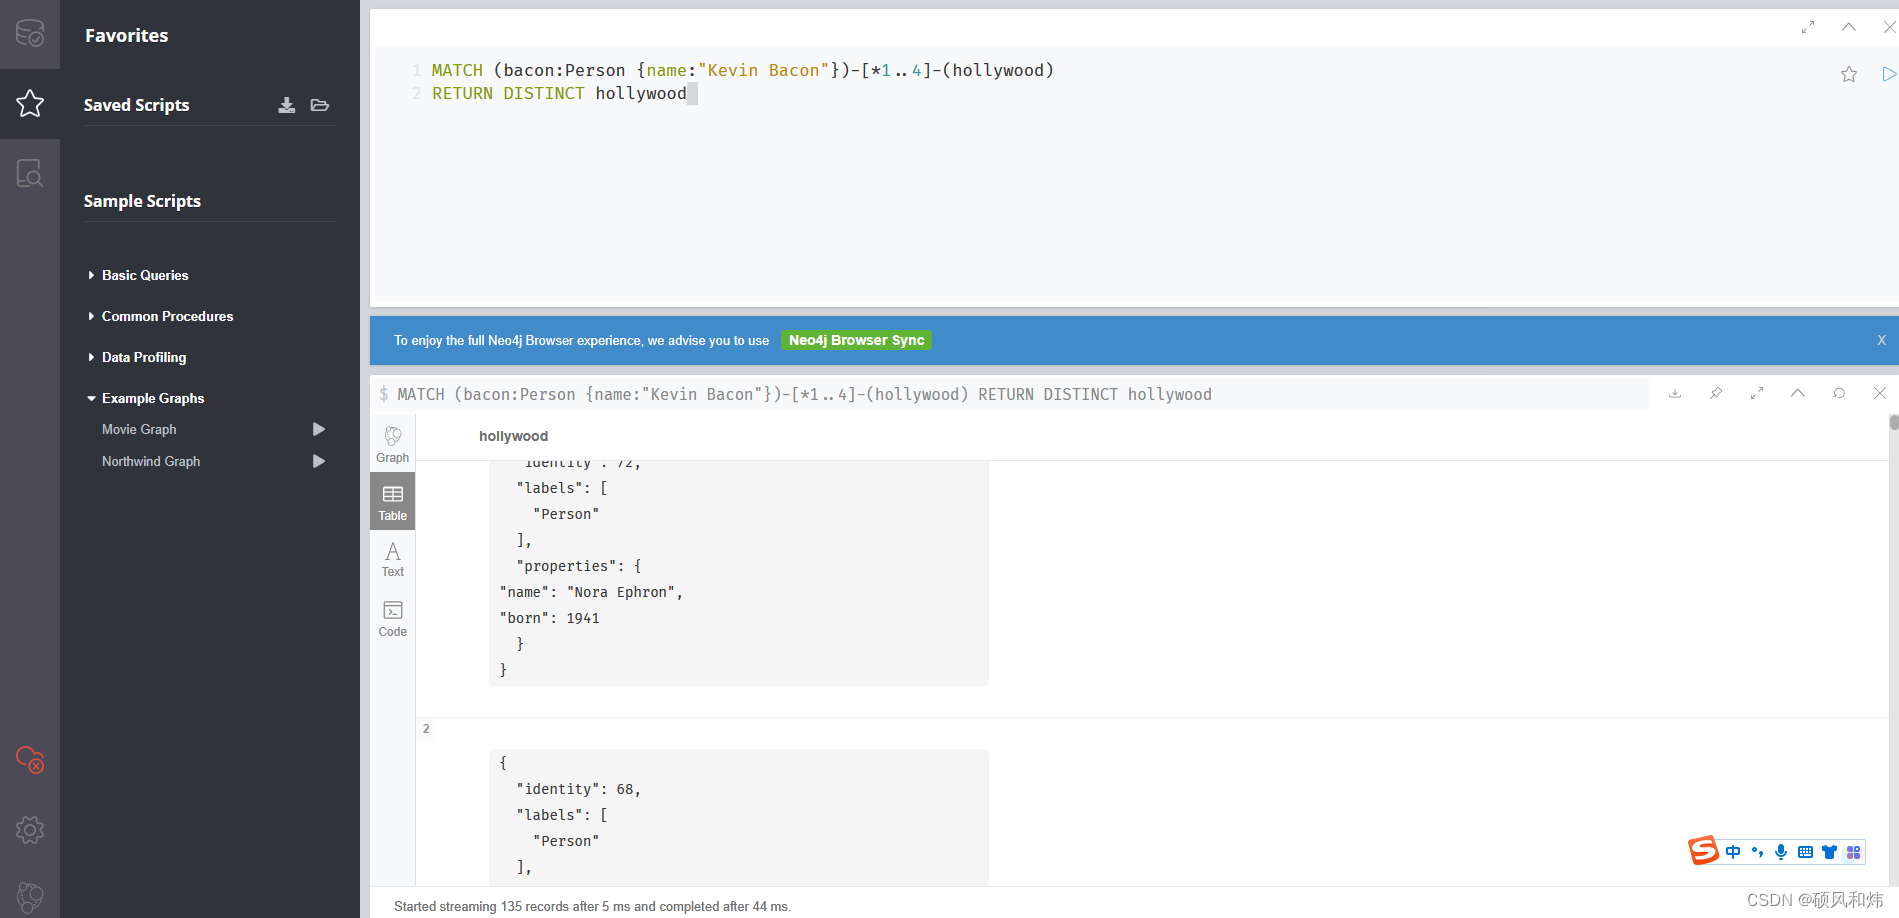Switch to the Graph result view
This screenshot has width=1899, height=918.
pos(393,445)
